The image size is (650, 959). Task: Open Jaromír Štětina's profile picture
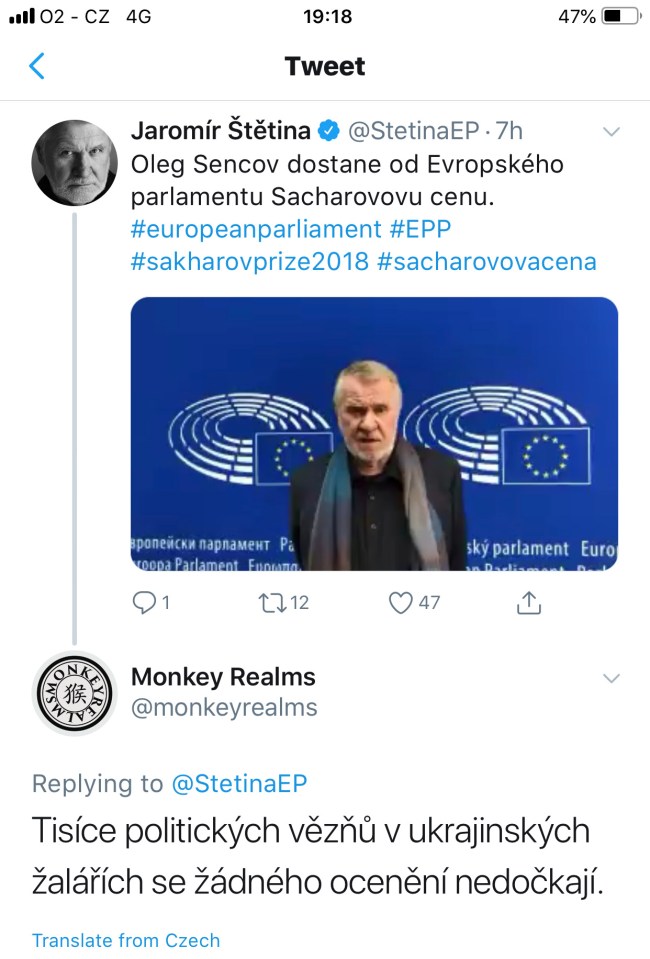tap(74, 162)
